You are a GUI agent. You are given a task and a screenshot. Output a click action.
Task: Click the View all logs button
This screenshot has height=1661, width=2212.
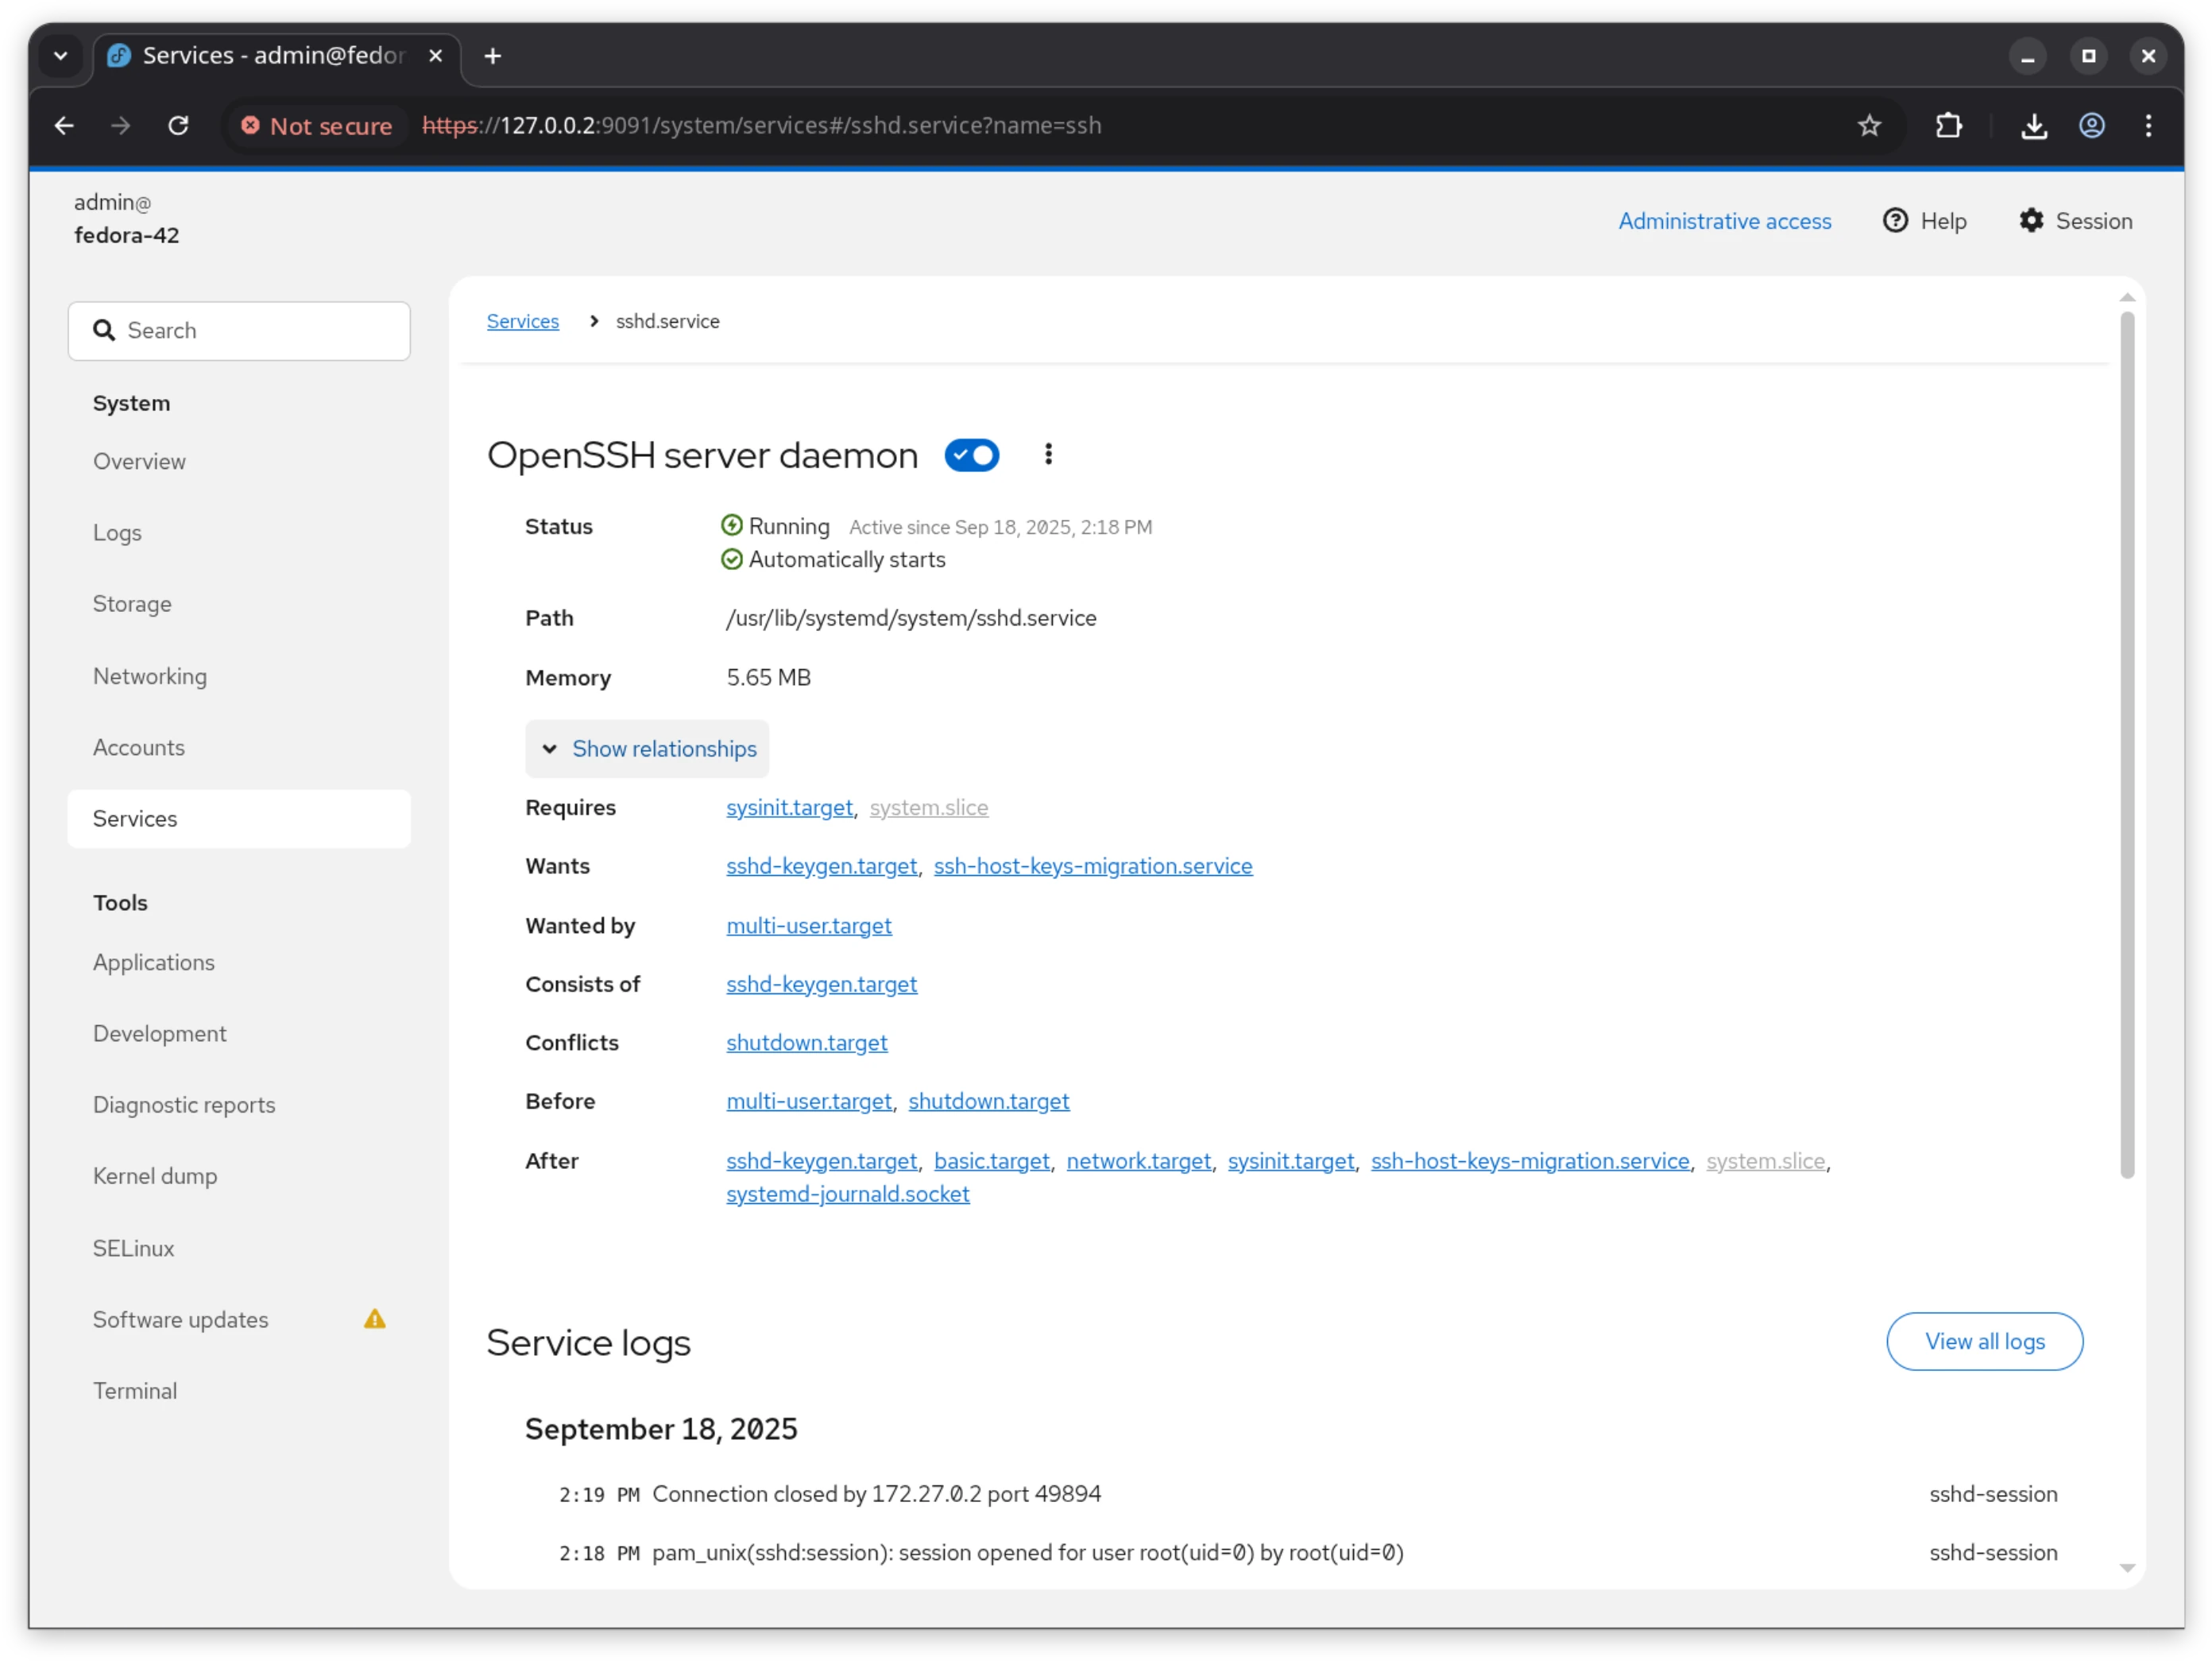pyautogui.click(x=1984, y=1341)
